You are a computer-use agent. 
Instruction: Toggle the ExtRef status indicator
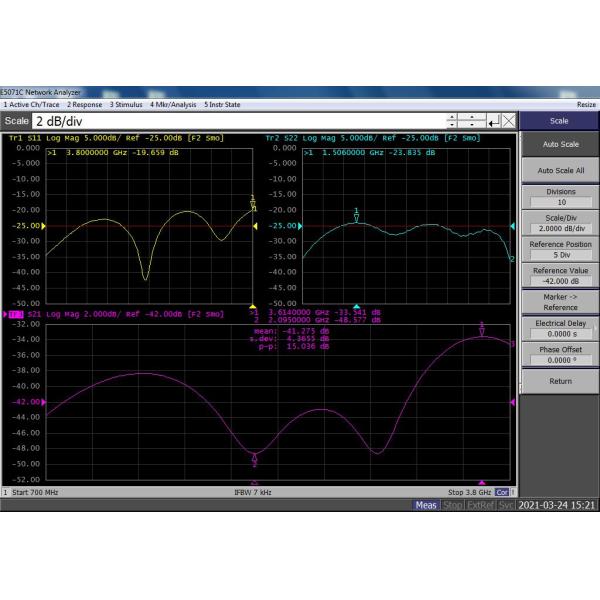(480, 505)
